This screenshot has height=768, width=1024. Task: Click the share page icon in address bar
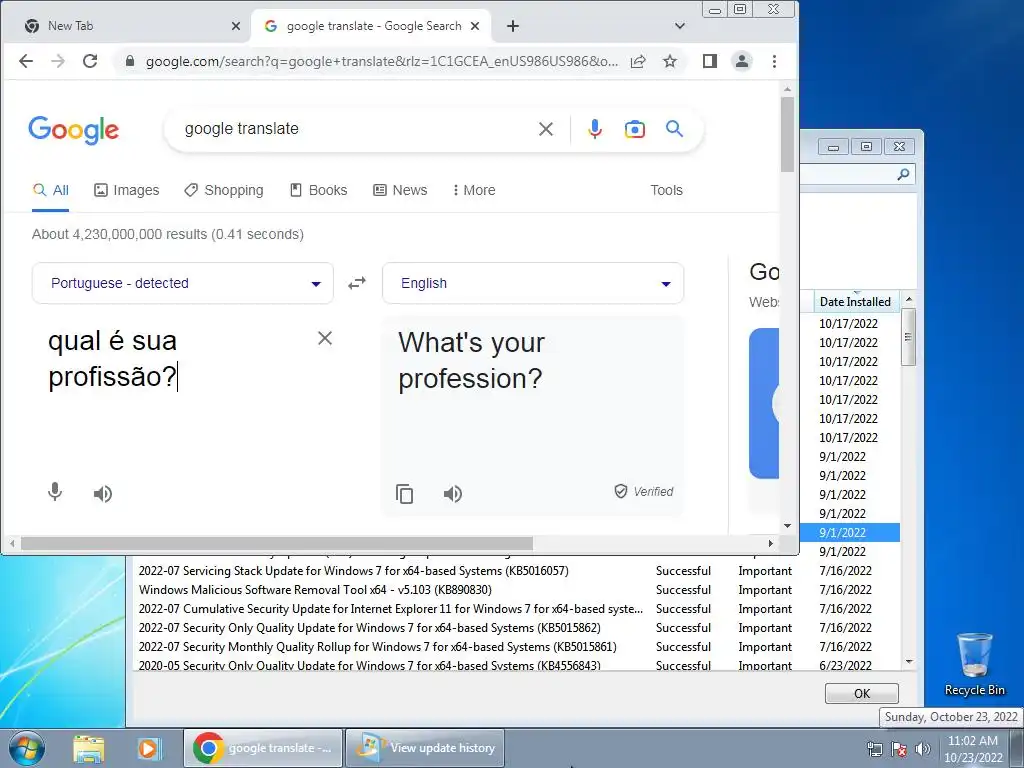click(638, 61)
